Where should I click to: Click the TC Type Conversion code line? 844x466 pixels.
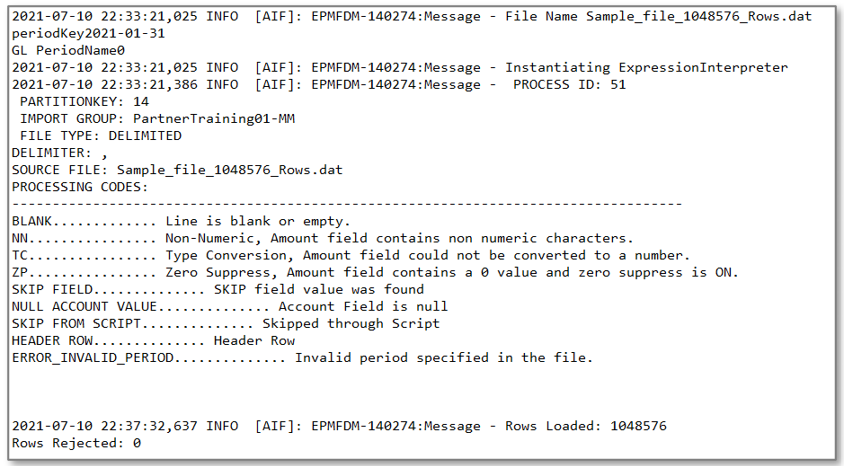click(x=350, y=255)
